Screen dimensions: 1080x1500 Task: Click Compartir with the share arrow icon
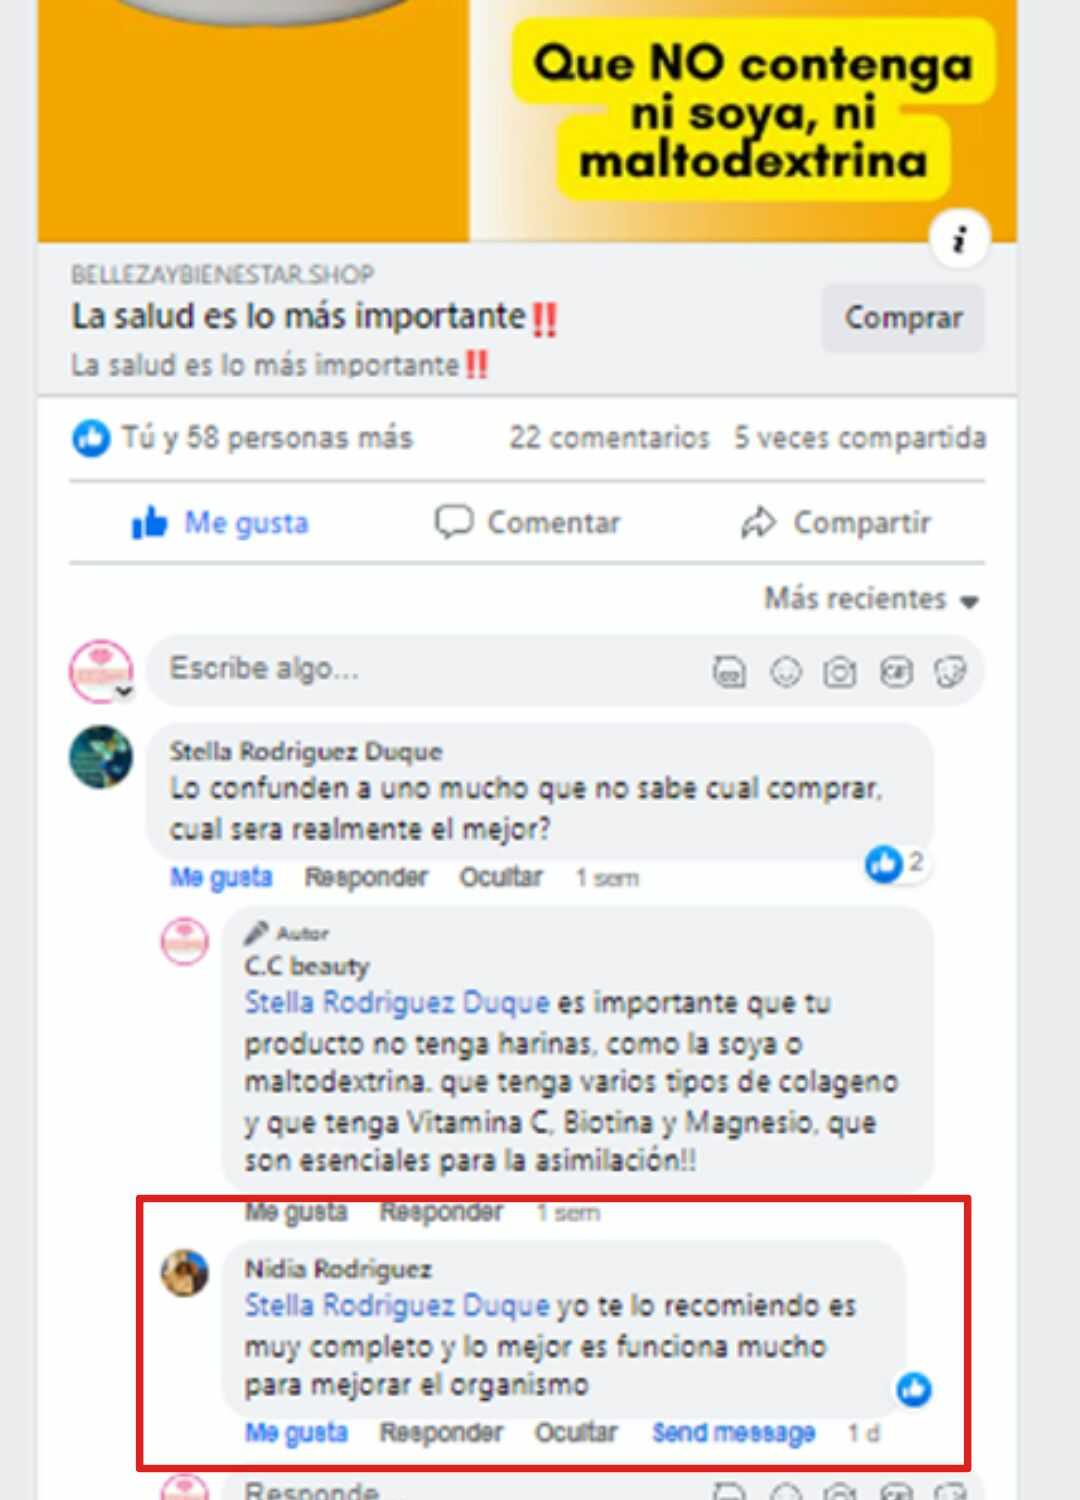[x=836, y=522]
